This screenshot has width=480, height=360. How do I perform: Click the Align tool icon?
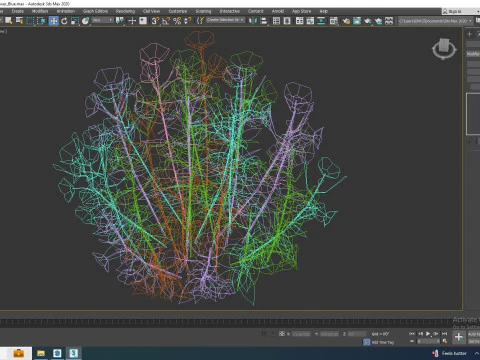(264, 21)
